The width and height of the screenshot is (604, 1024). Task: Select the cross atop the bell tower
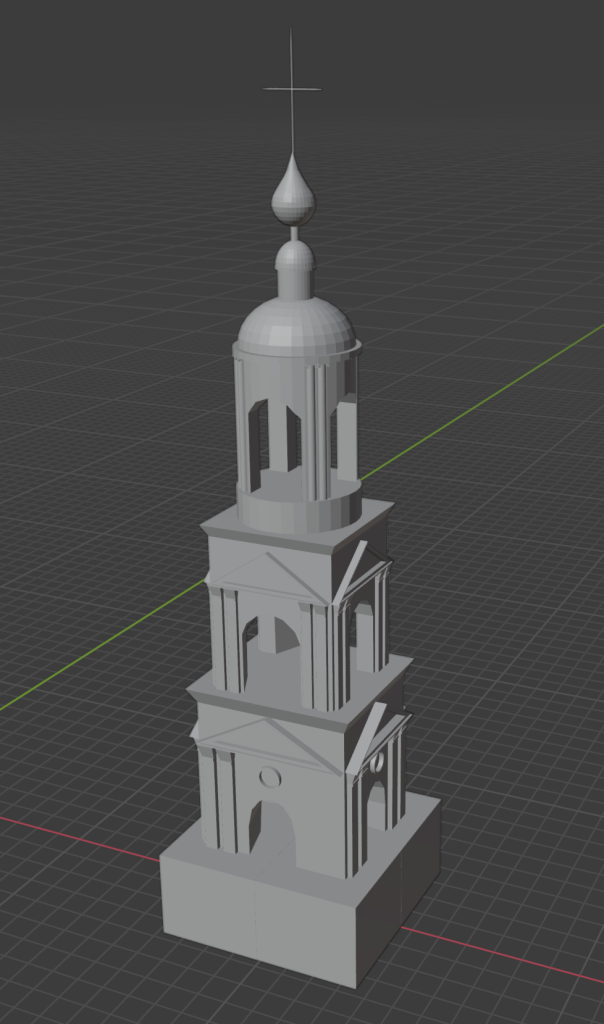coord(291,89)
